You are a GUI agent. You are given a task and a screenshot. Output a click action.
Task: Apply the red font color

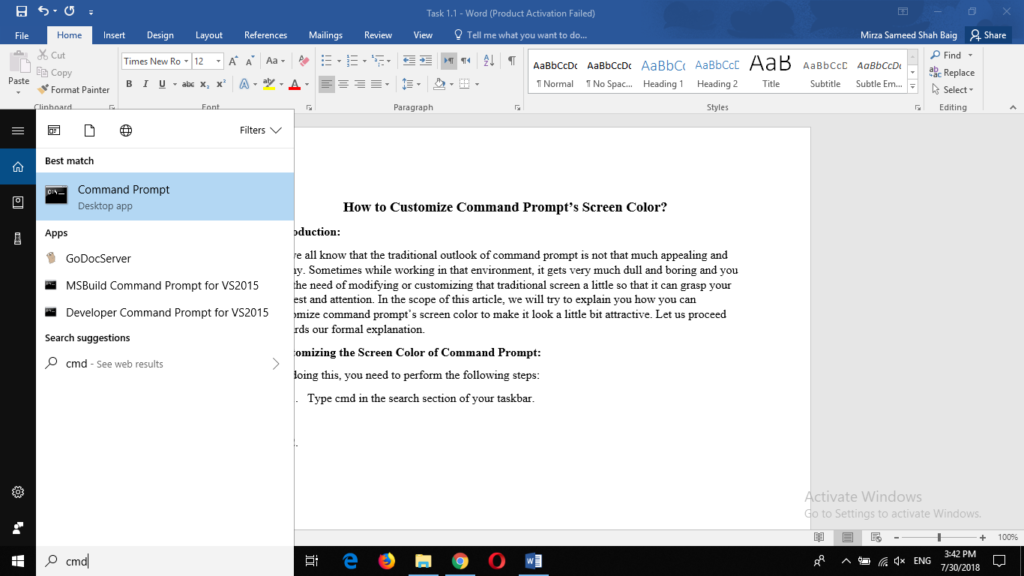point(295,84)
